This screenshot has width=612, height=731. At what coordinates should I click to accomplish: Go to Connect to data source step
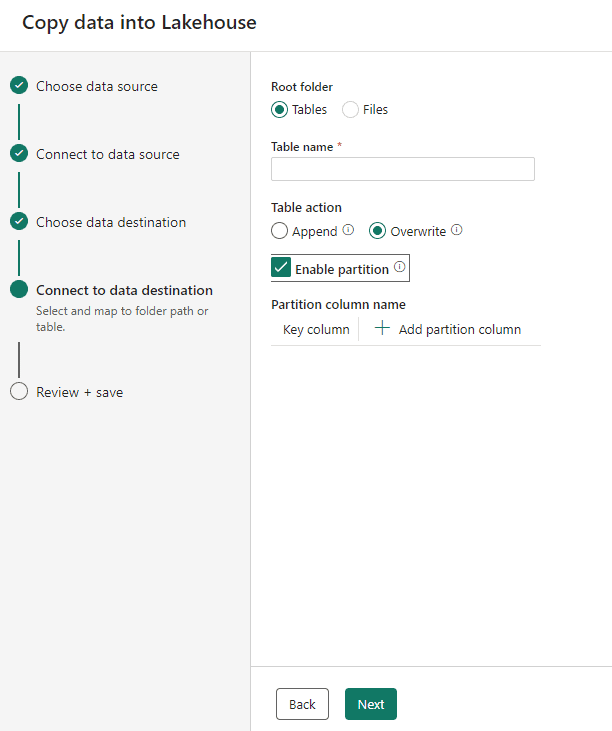coord(108,154)
